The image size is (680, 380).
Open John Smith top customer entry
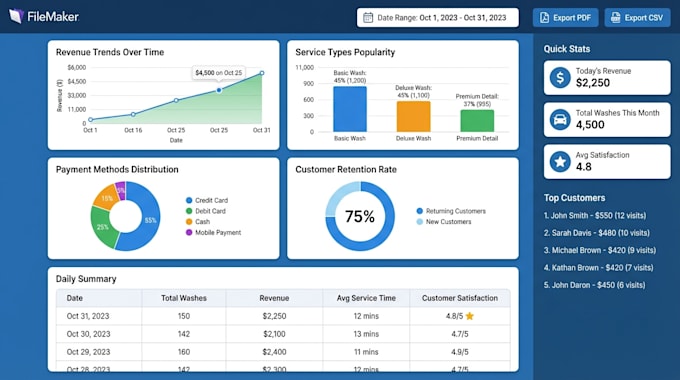(595, 216)
